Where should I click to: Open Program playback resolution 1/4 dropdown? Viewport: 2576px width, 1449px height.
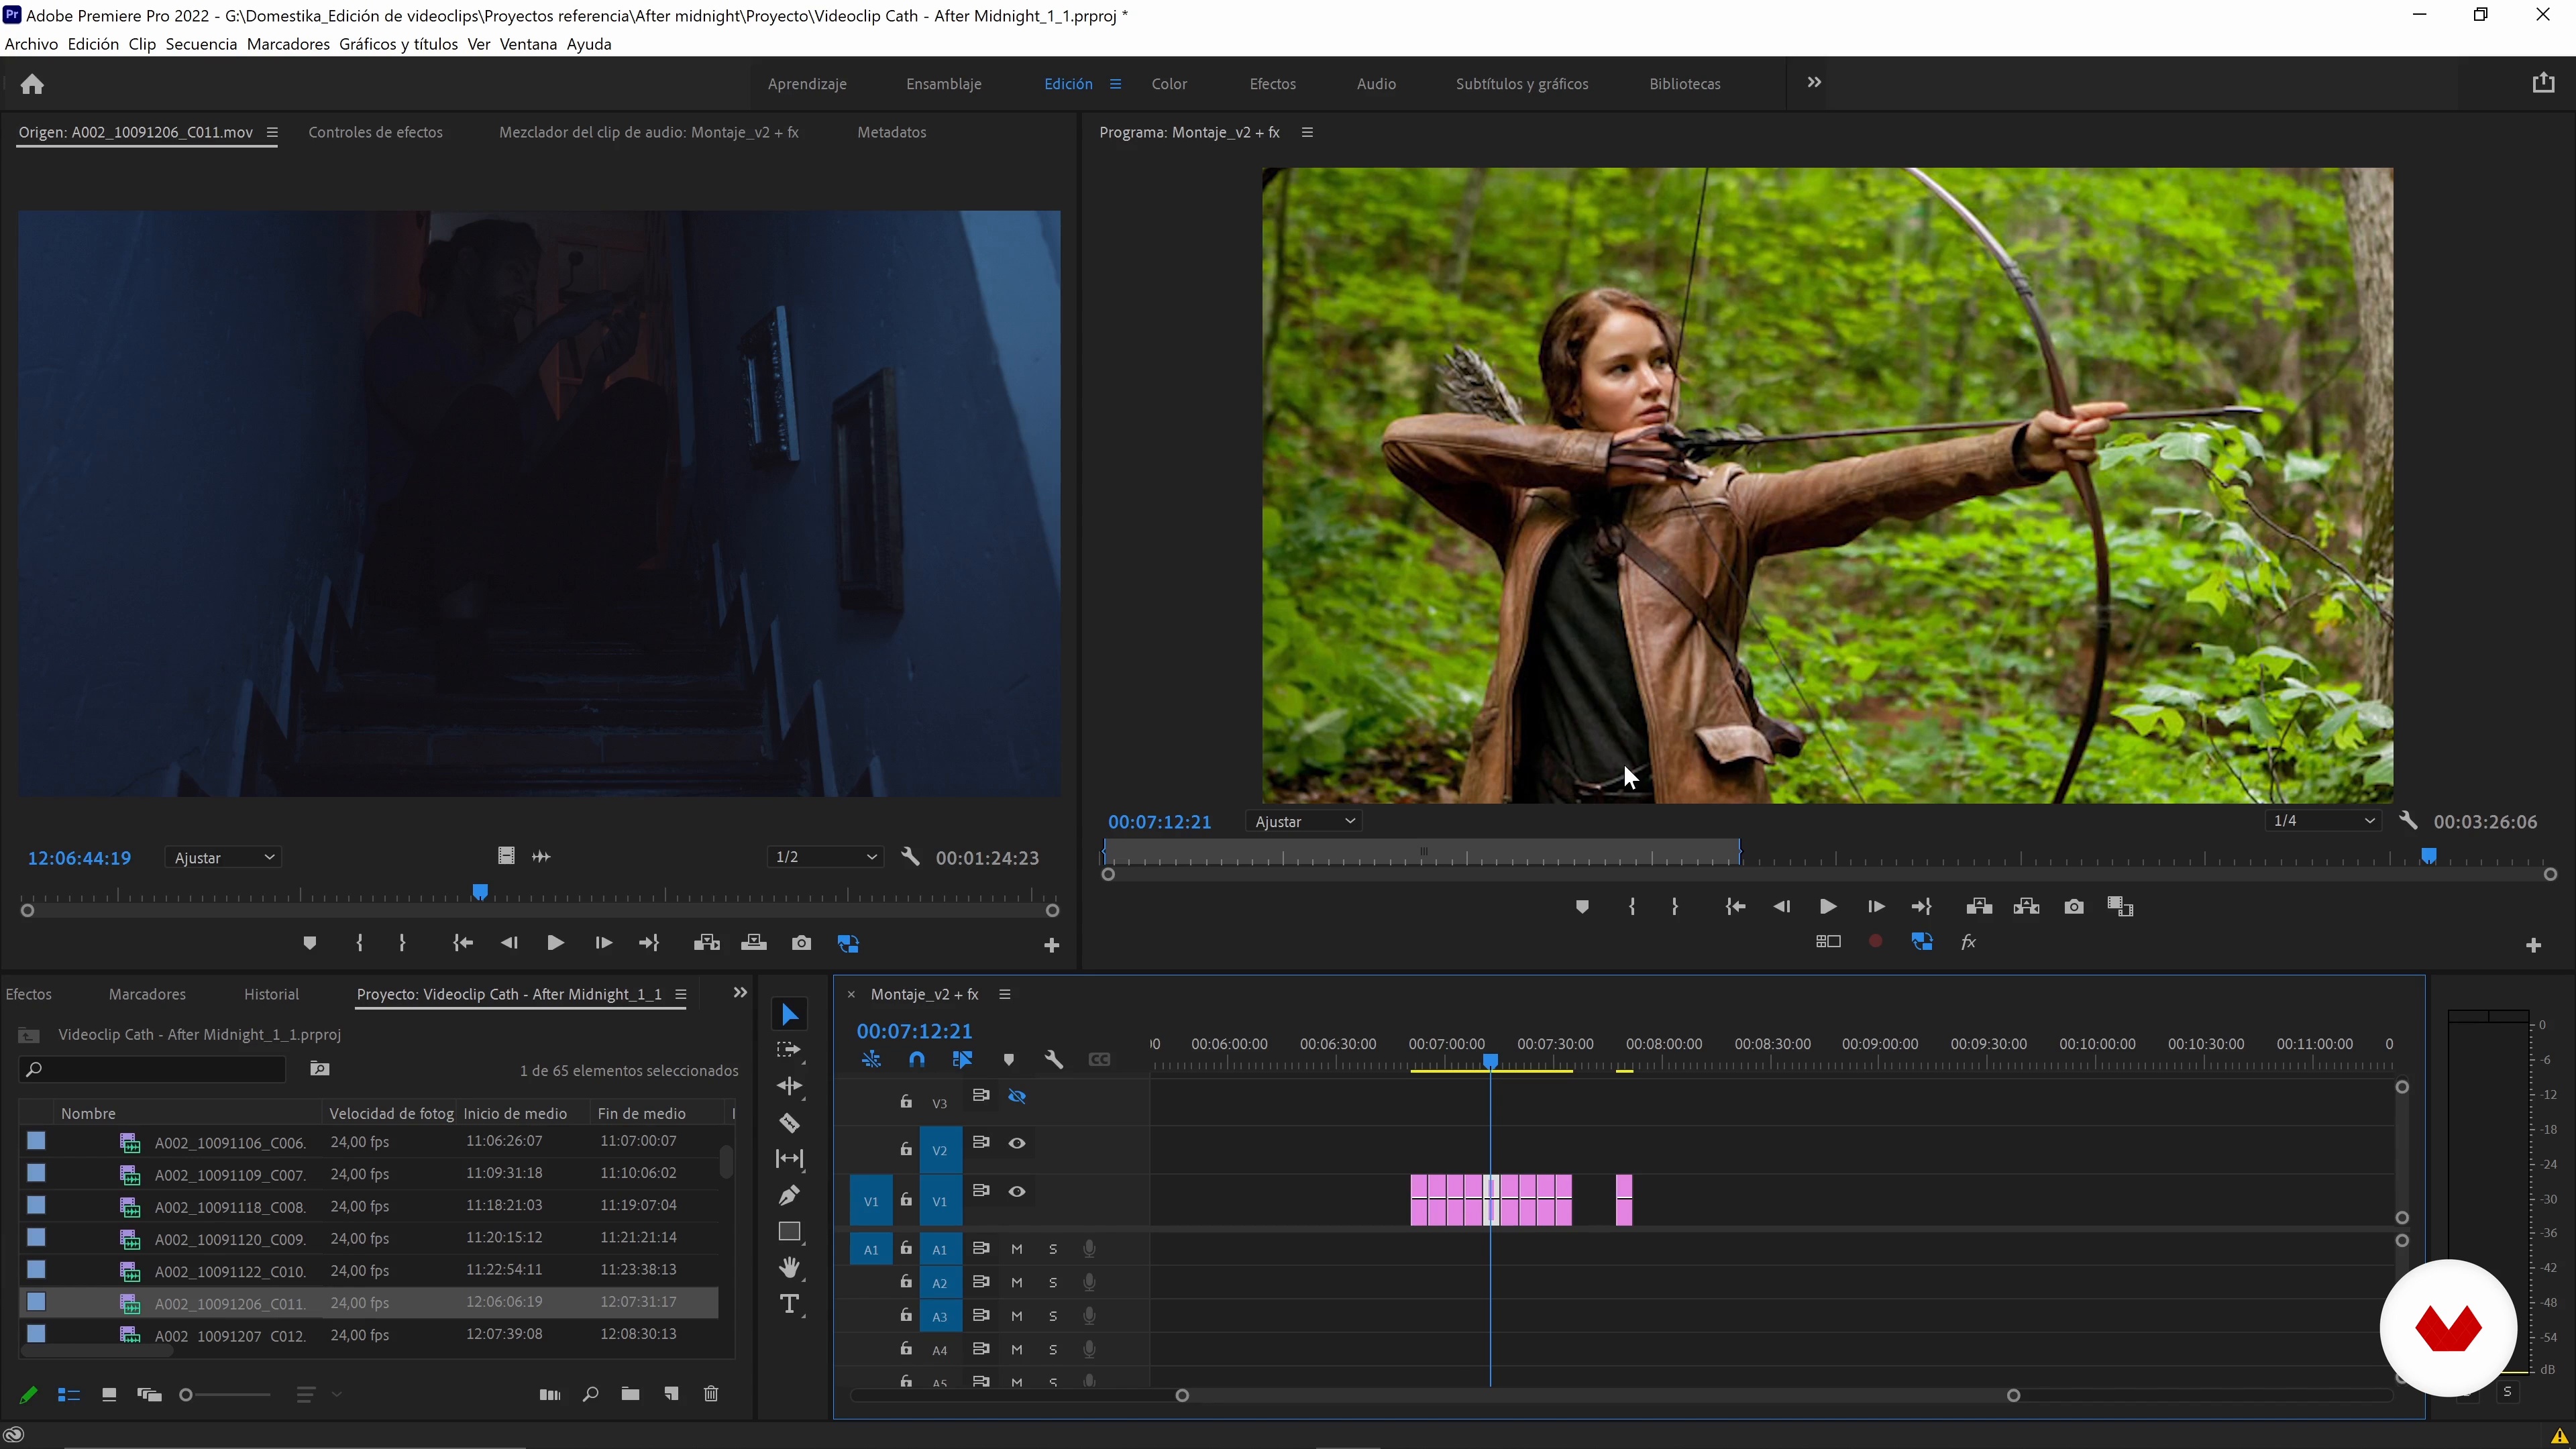pos(2323,821)
